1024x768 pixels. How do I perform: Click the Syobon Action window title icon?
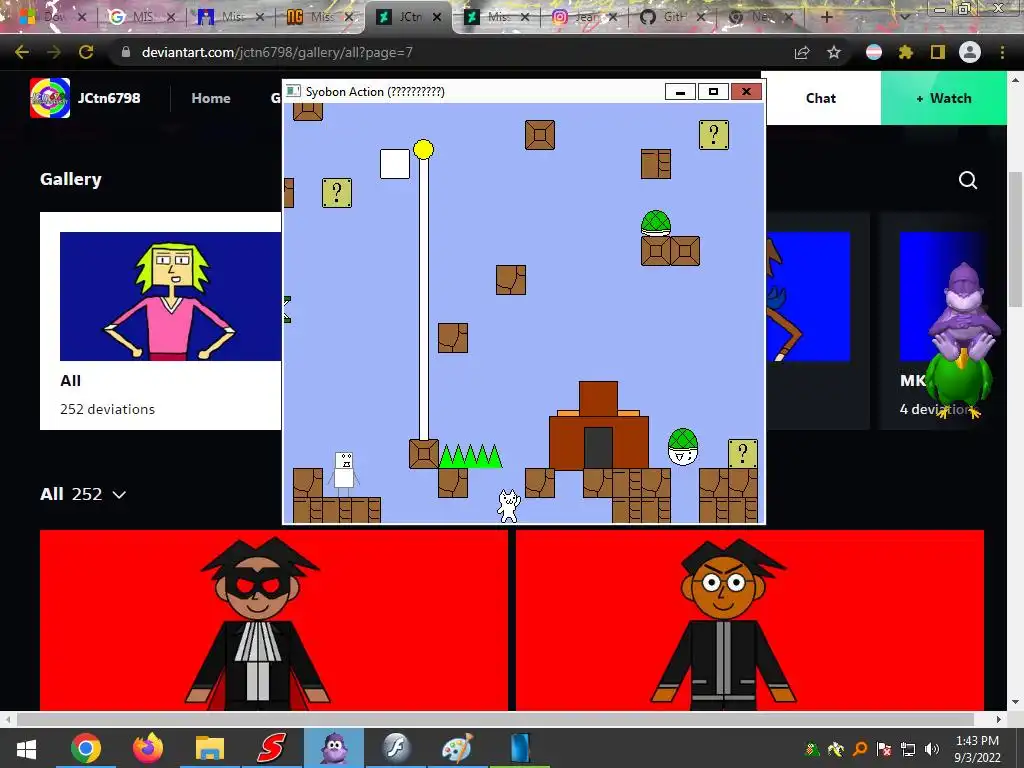[294, 91]
